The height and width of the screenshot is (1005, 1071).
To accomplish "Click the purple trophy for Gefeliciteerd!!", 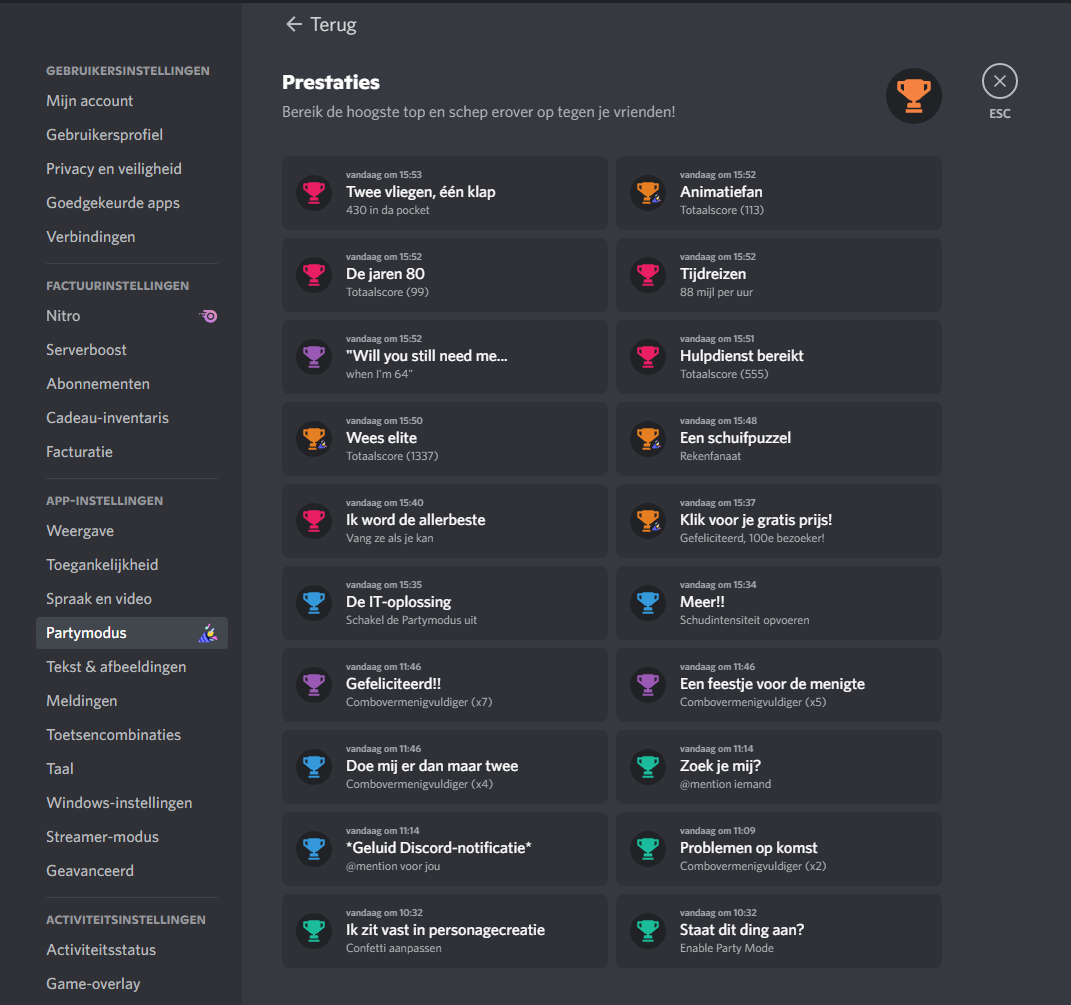I will (x=314, y=684).
